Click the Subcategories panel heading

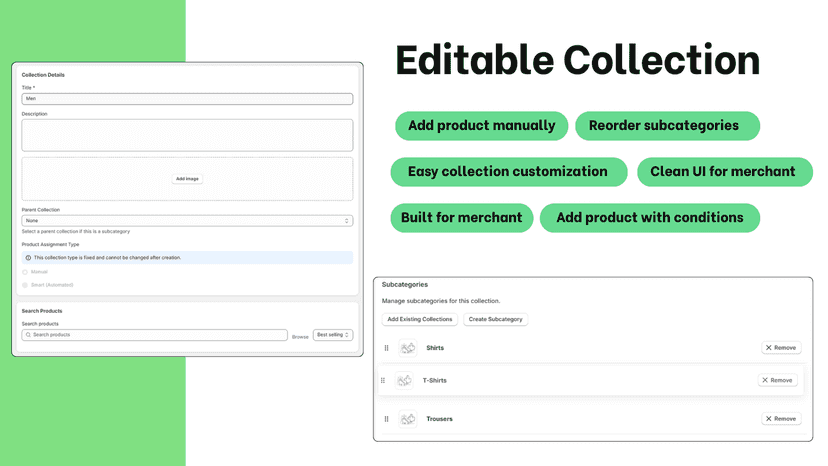(x=404, y=285)
